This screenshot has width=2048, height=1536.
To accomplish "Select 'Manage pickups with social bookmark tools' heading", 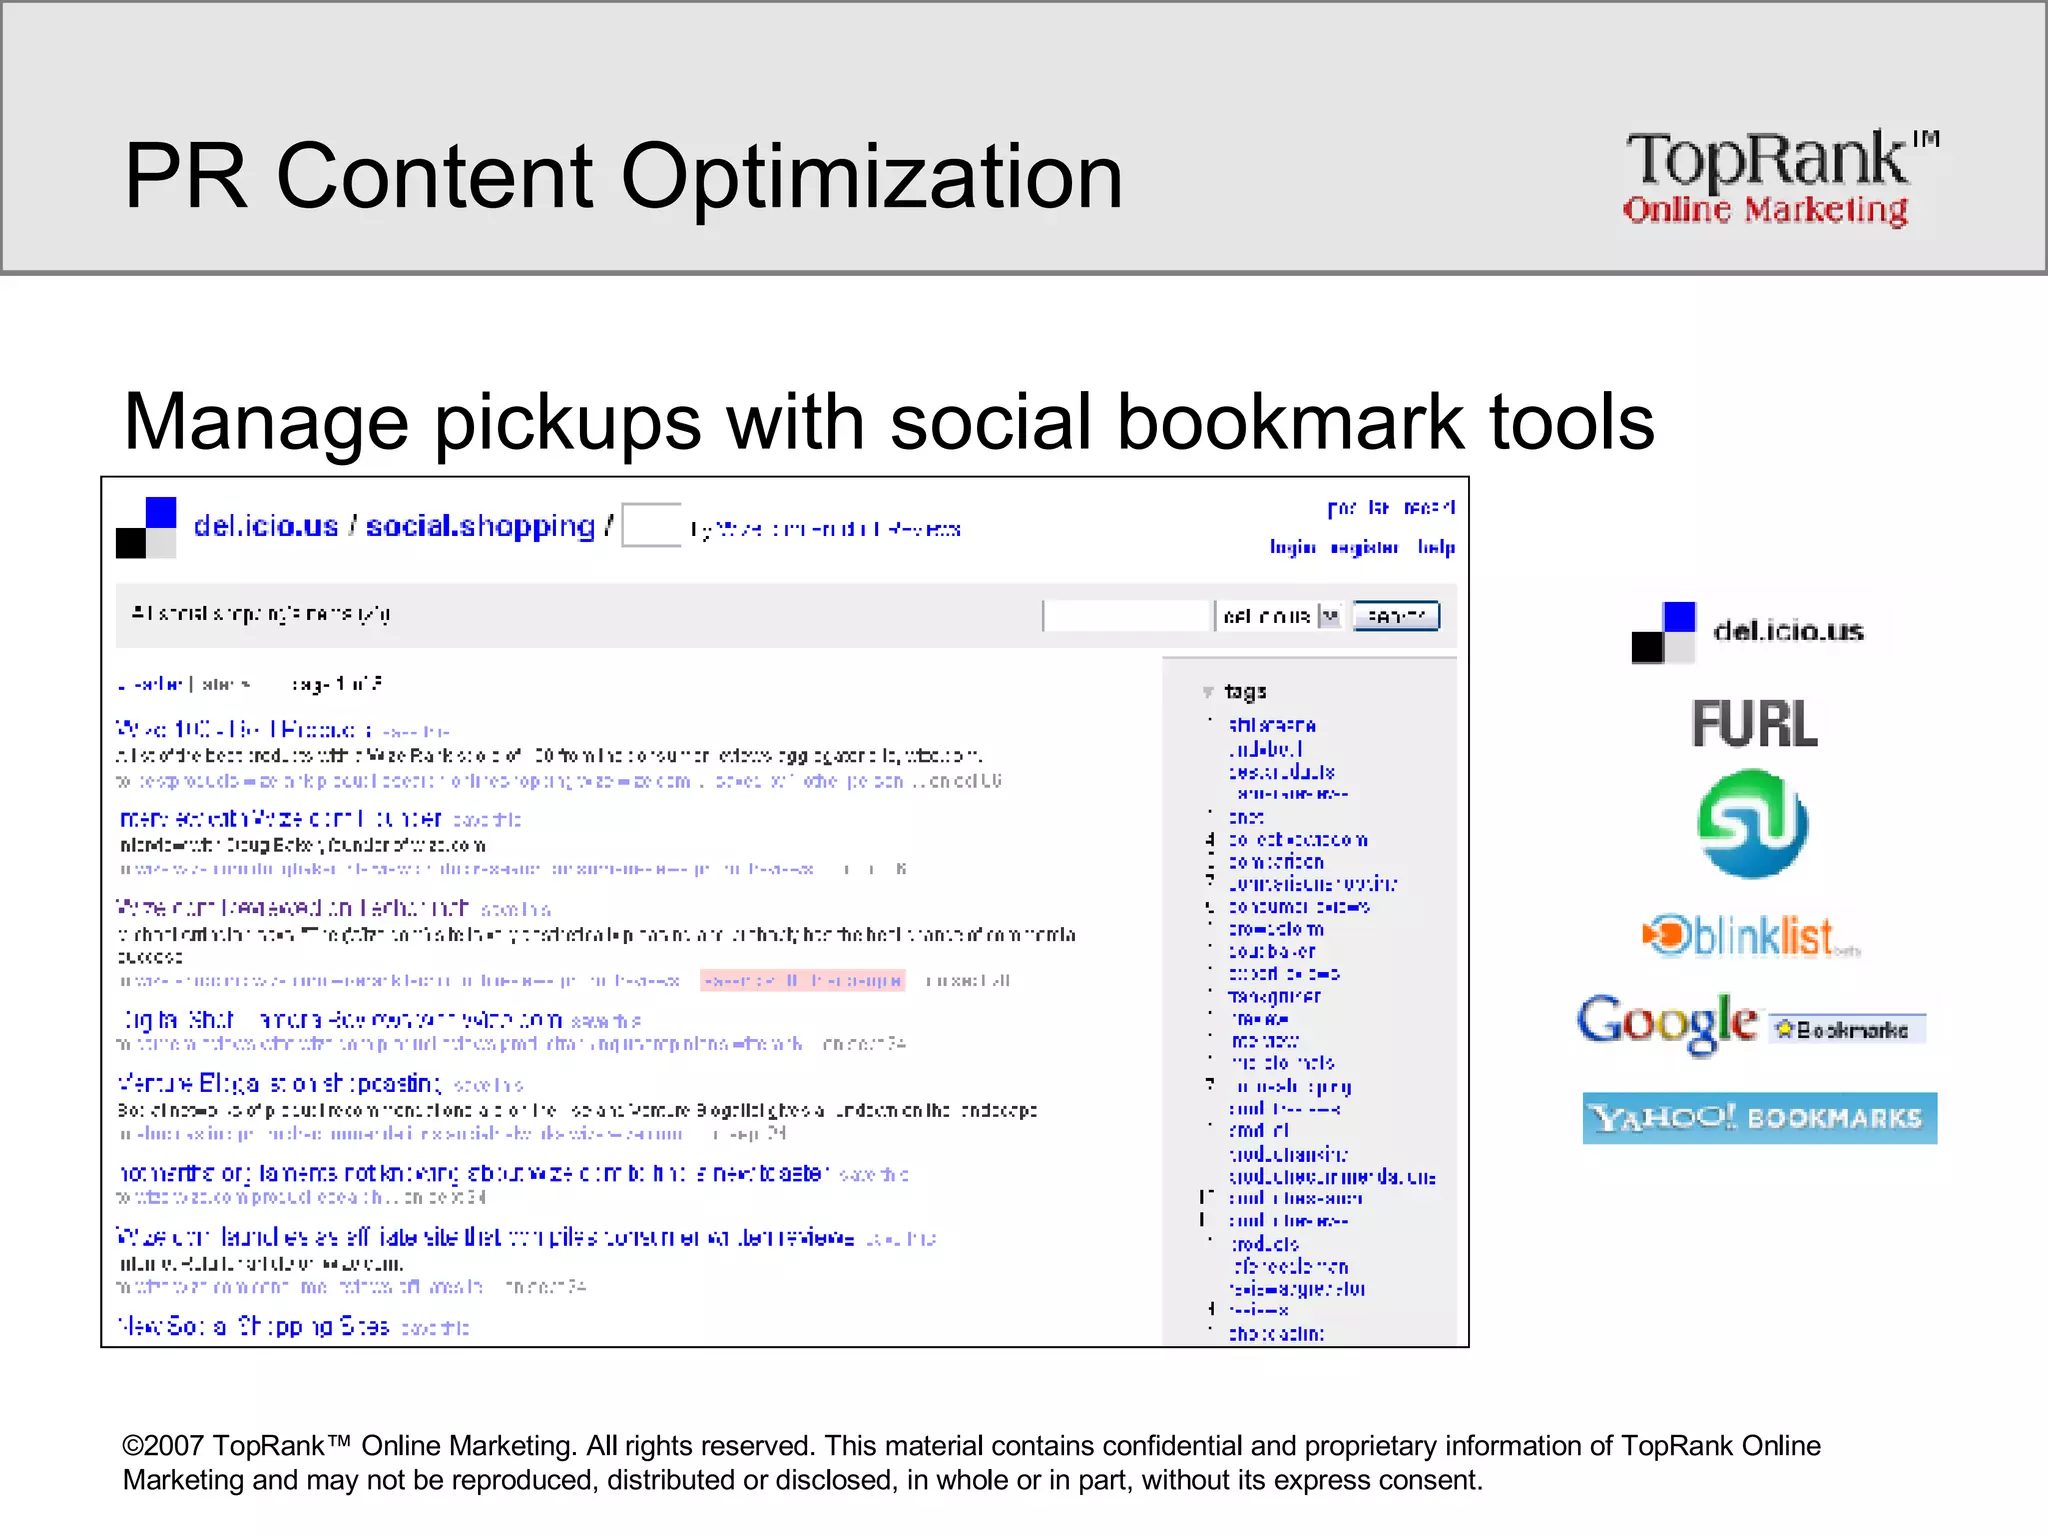I will click(889, 422).
